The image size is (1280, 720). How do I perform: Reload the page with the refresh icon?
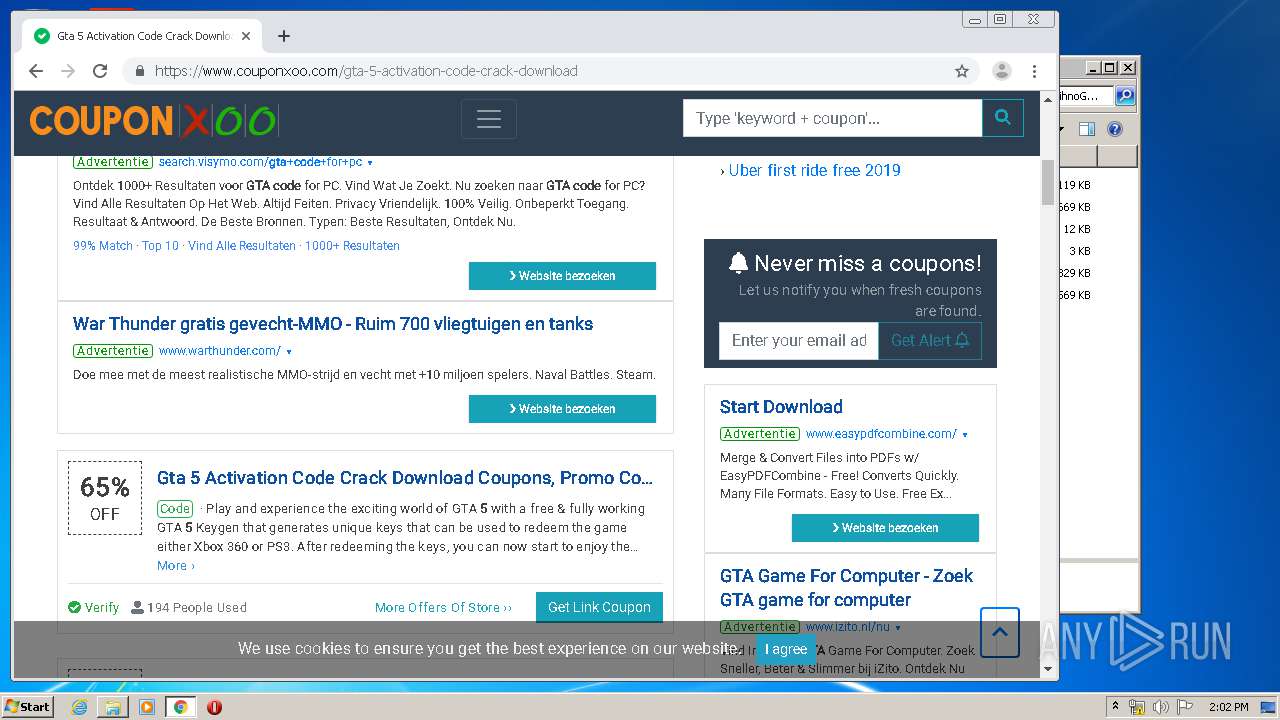pos(100,71)
